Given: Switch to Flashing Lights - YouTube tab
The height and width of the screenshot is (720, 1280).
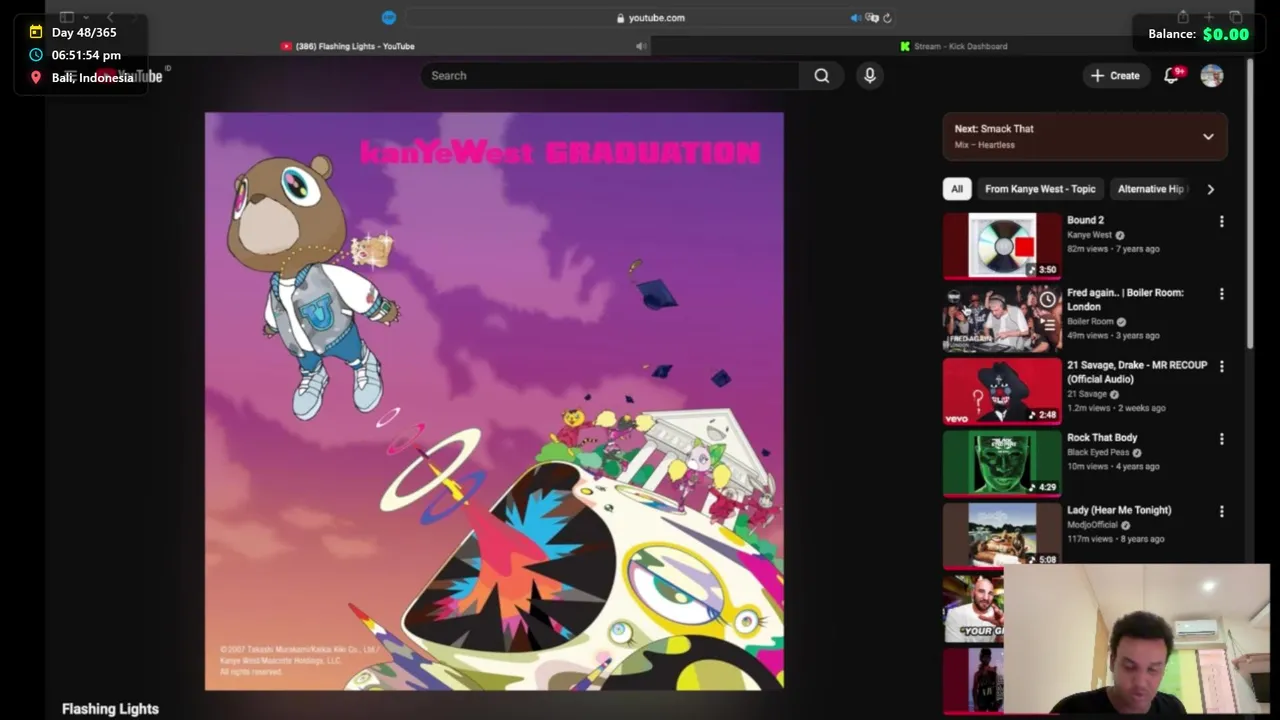Looking at the screenshot, I should pyautogui.click(x=355, y=46).
